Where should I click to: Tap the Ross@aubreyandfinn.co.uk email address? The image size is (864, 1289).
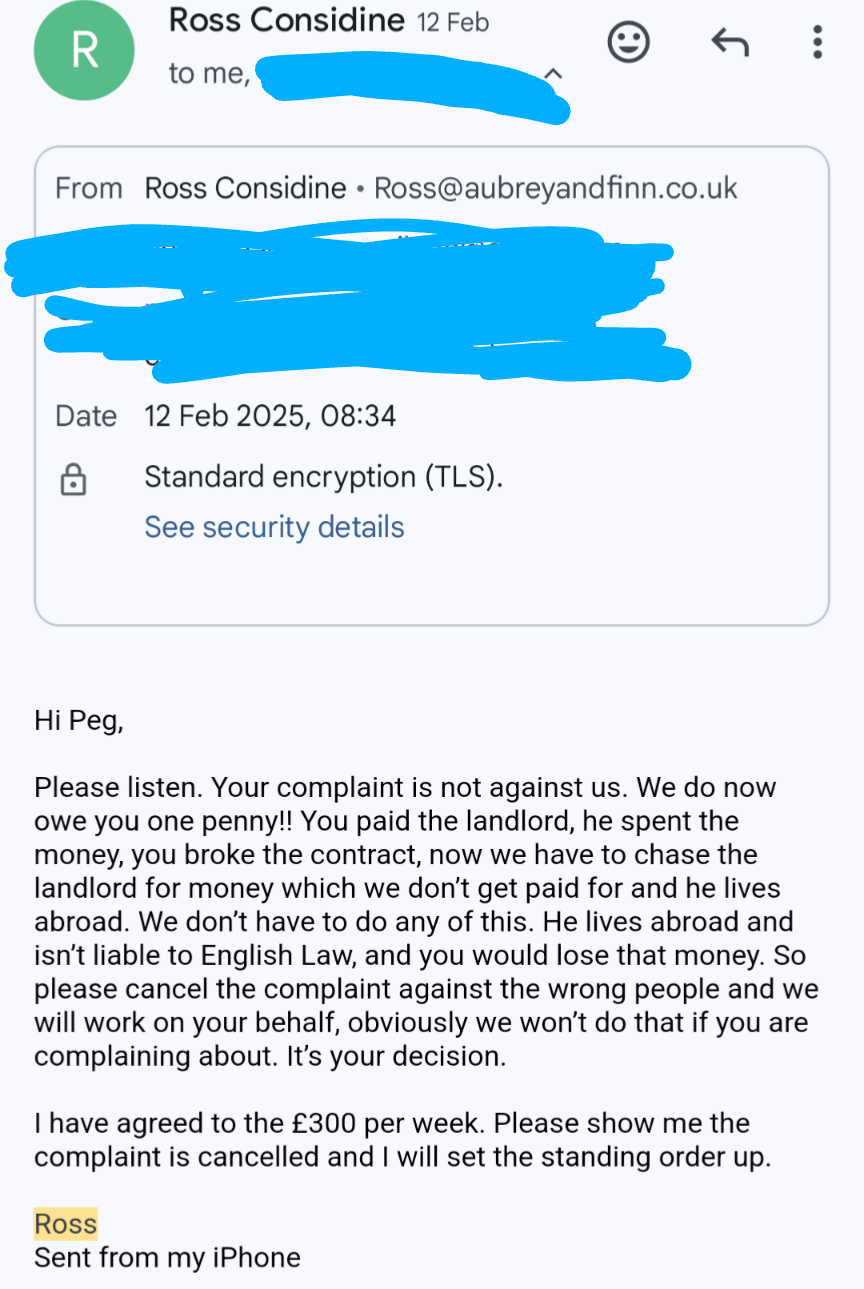(555, 188)
